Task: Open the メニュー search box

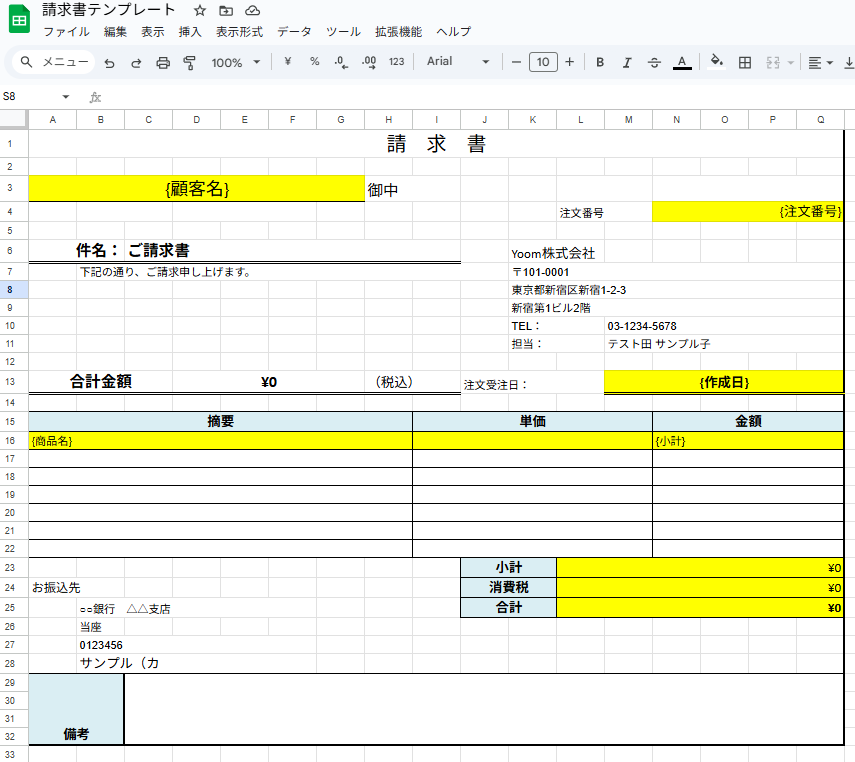Action: coord(53,62)
